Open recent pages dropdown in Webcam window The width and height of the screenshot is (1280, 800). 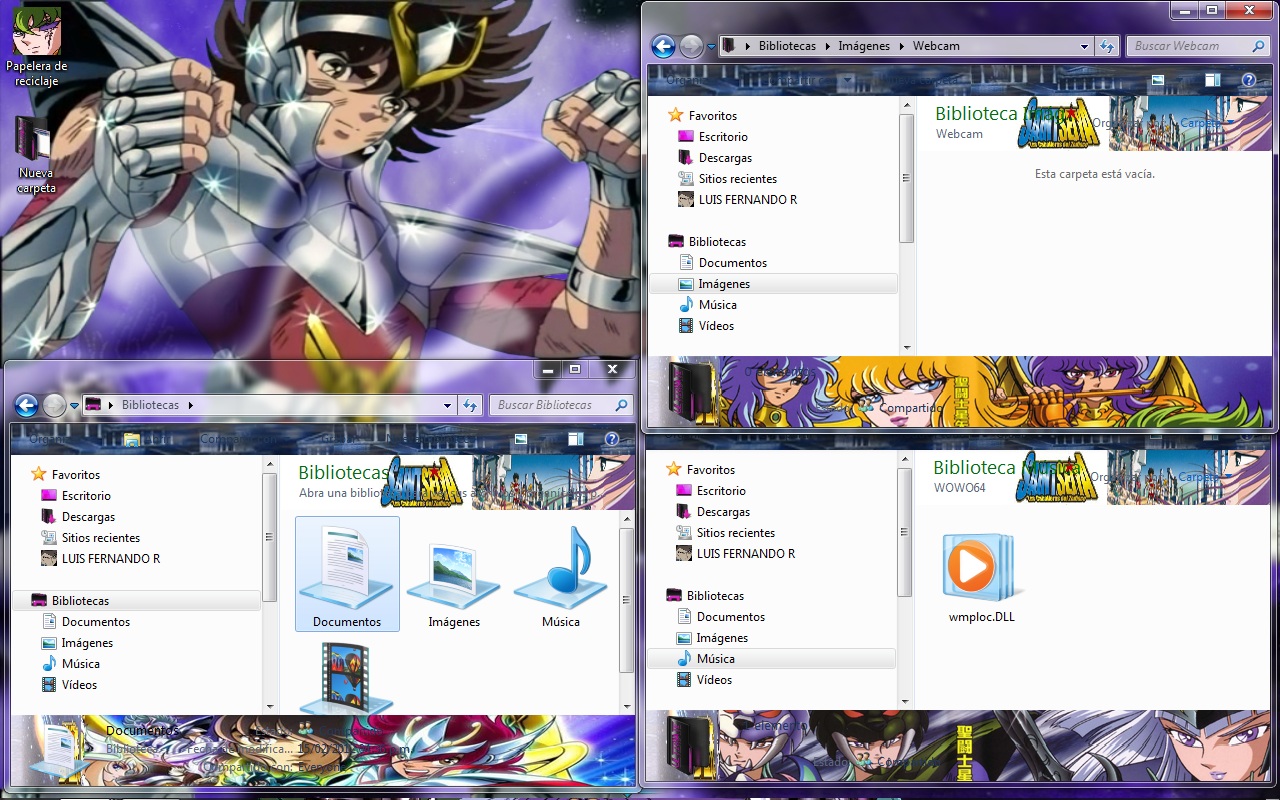(x=711, y=46)
